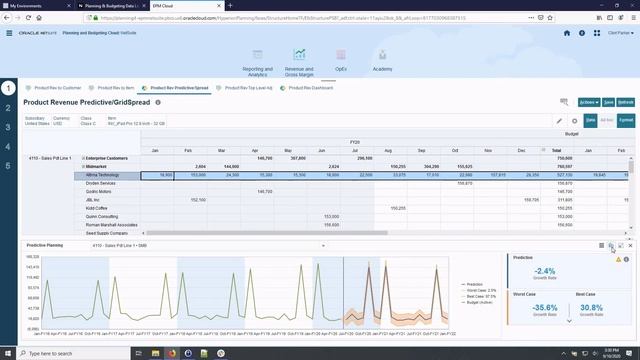Open the OpEx cluster
Image resolution: width=640 pixels, height=360 pixels.
pos(341,60)
